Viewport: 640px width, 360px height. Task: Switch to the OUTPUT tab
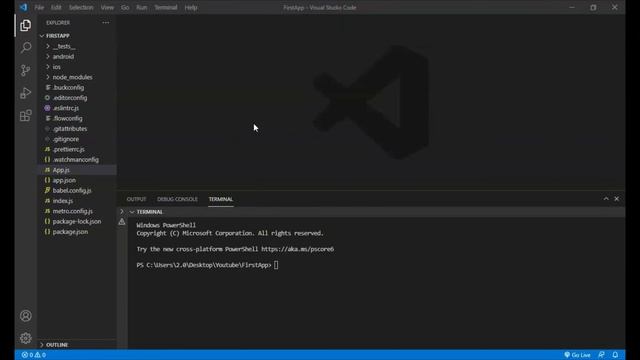coord(136,199)
